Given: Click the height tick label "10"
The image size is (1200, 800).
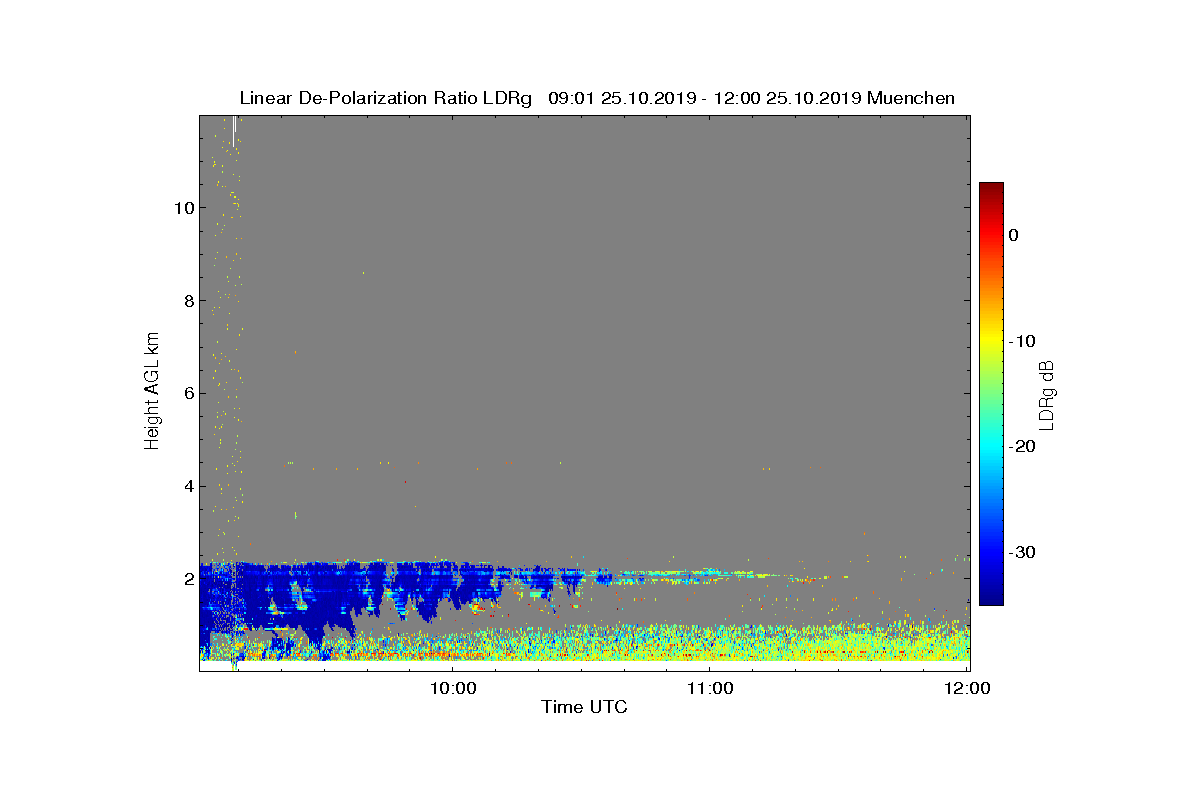Looking at the screenshot, I should (x=183, y=208).
